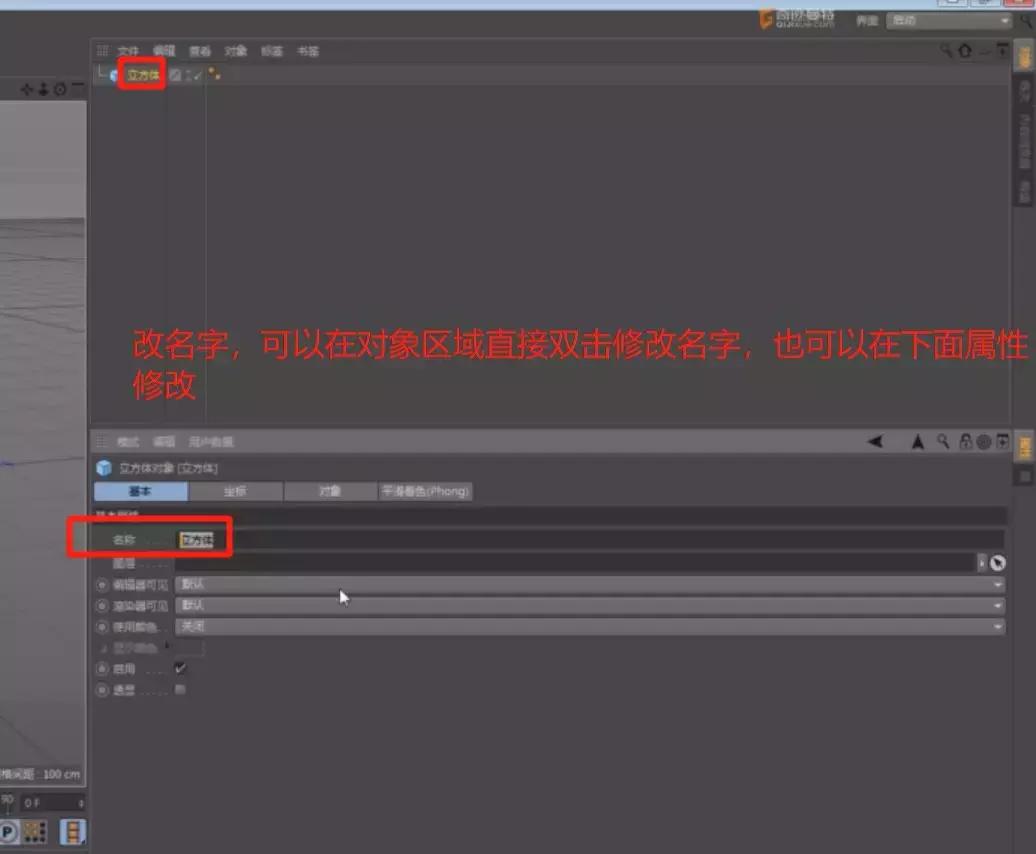This screenshot has width=1036, height=854.
Task: Click the back navigation arrow in the Attribute Manager
Action: pyautogui.click(x=875, y=443)
